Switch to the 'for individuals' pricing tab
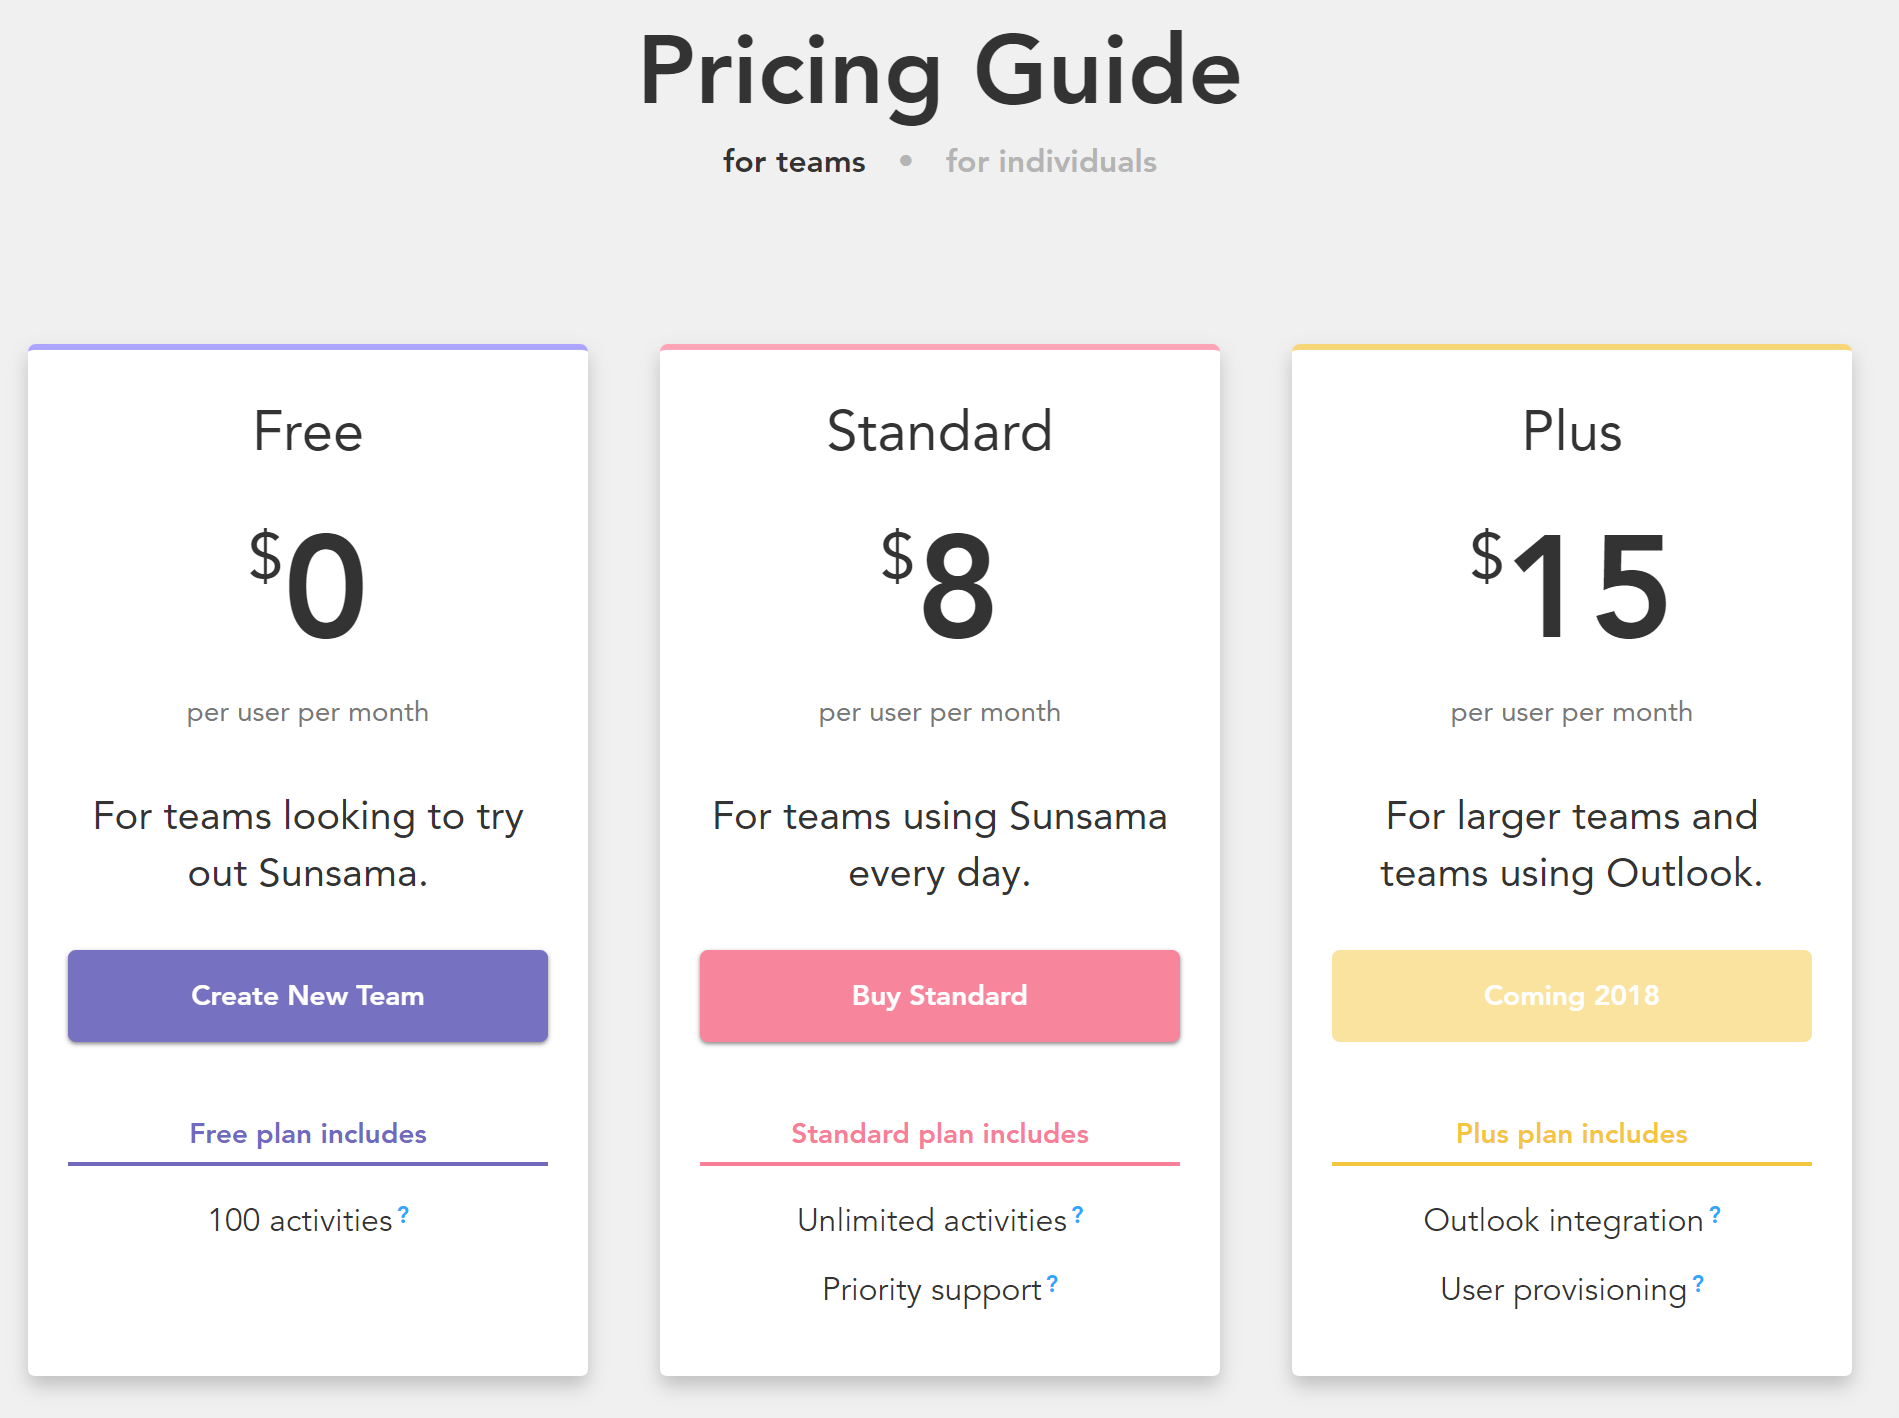1899x1418 pixels. (1051, 162)
